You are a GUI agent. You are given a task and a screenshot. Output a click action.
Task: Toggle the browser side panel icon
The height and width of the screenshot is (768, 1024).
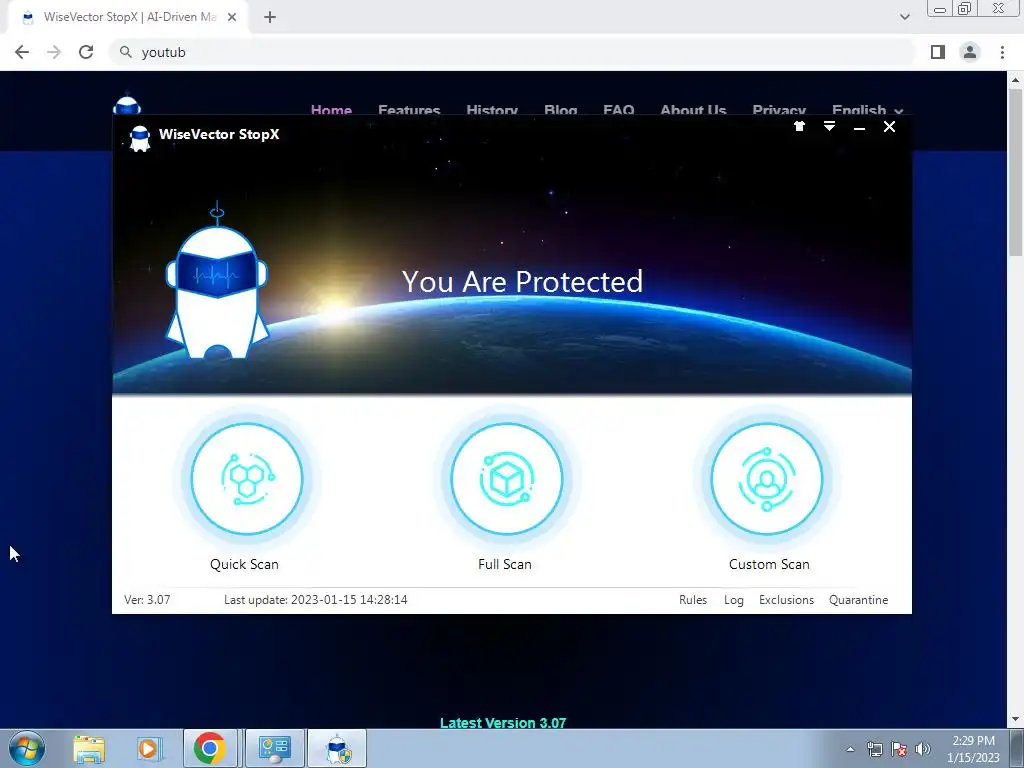pos(938,52)
